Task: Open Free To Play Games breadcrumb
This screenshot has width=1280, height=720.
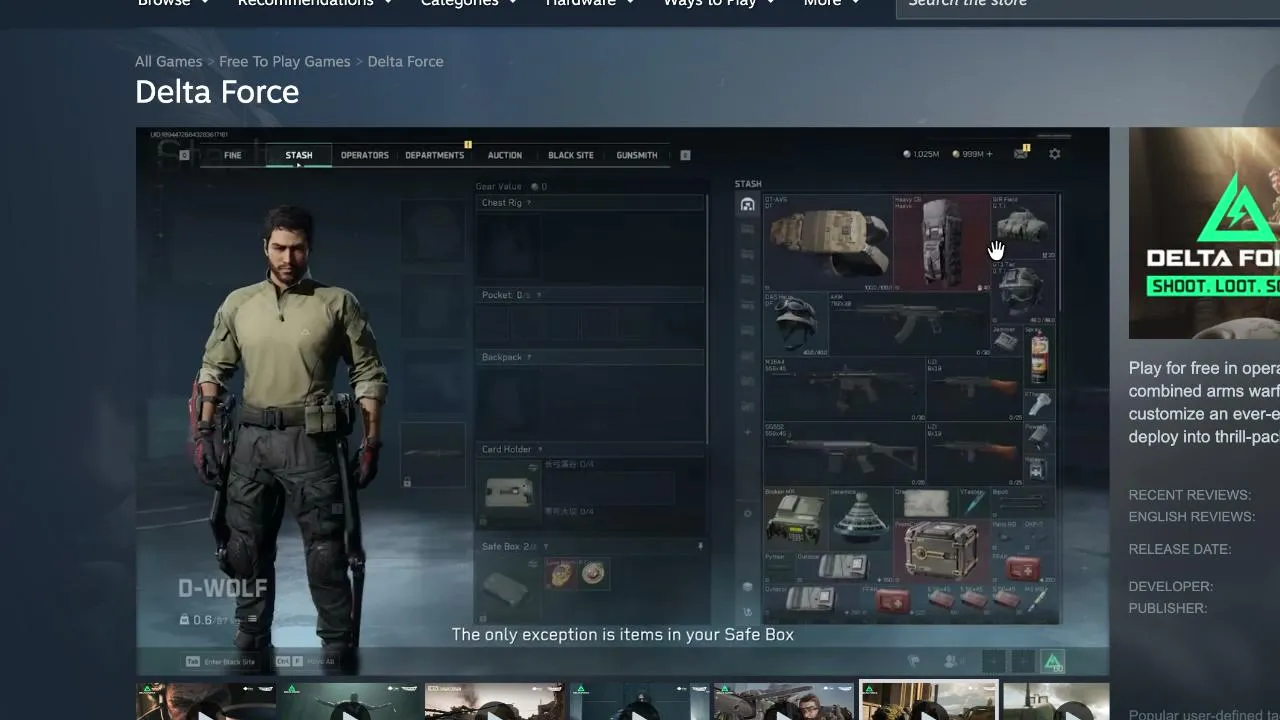Action: coord(285,61)
